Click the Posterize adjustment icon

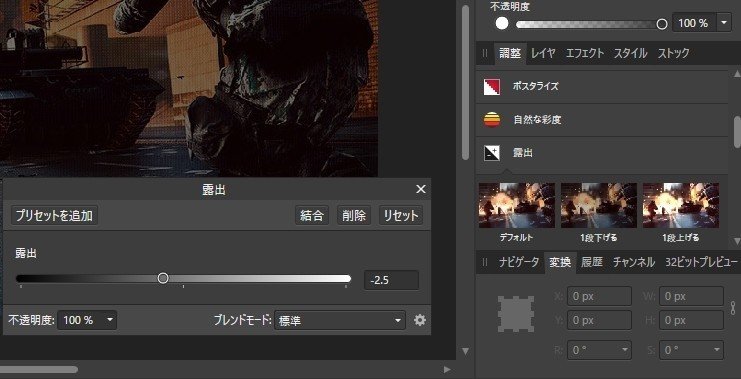pos(492,87)
